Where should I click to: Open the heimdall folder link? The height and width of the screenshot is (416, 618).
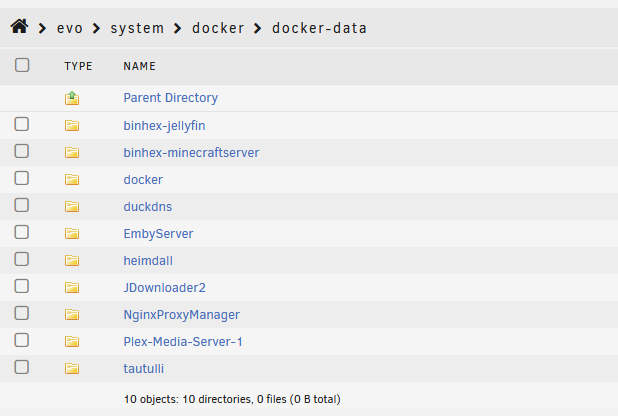[148, 261]
